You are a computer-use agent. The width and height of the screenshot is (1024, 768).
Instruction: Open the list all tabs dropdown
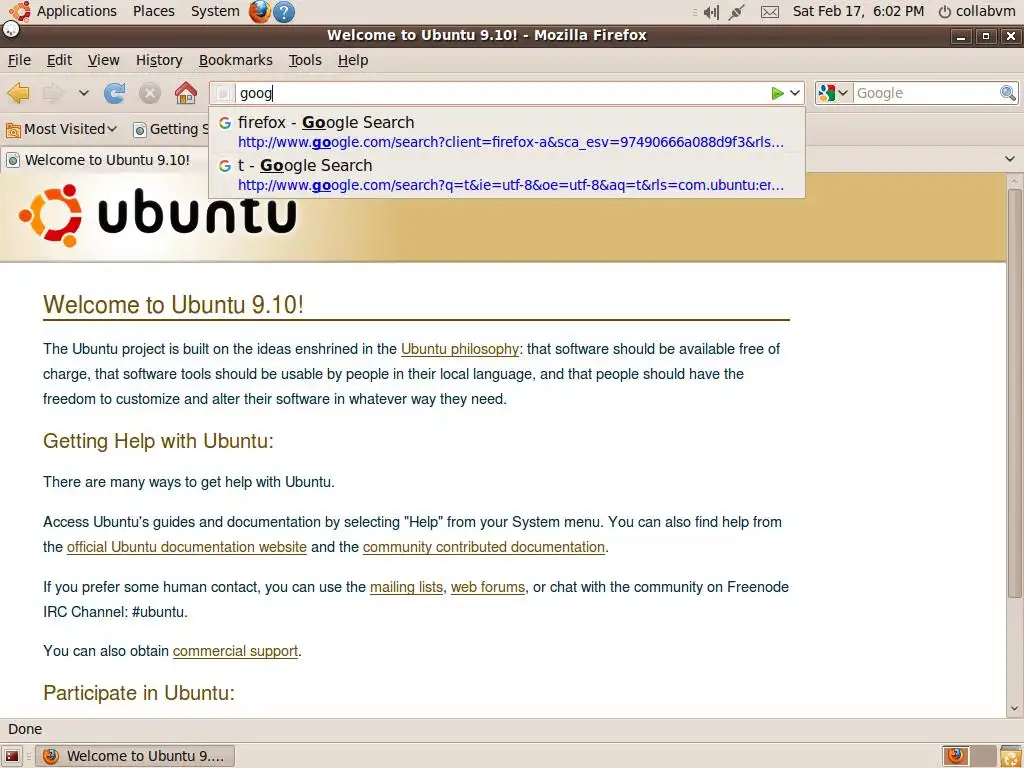tap(1010, 159)
